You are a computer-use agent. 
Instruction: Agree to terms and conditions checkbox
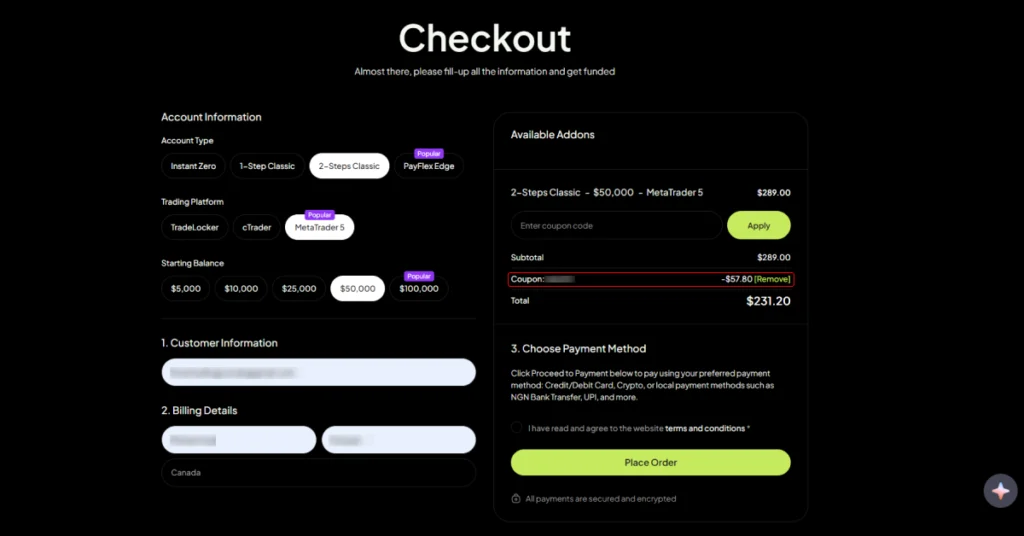517,428
